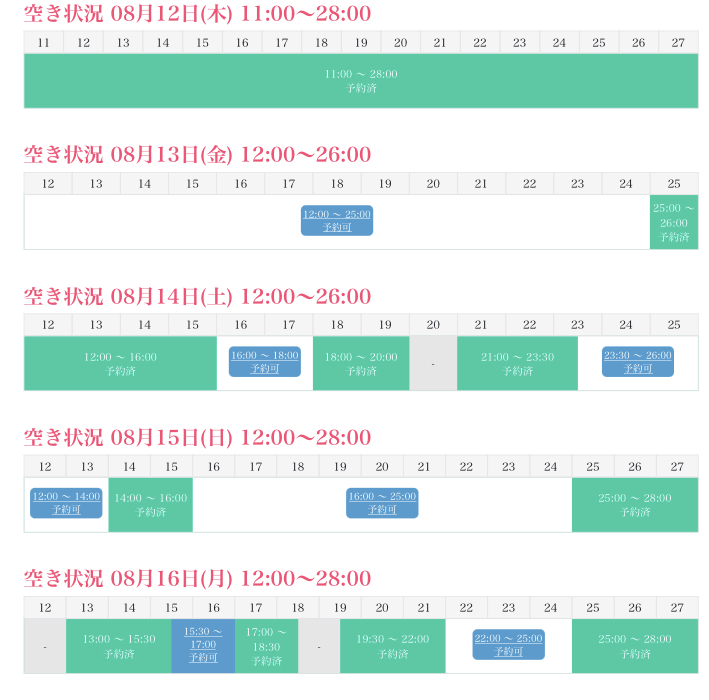The height and width of the screenshot is (700, 709).
Task: Select the booked 25:00～28:00 block on August 15
Action: pyautogui.click(x=635, y=504)
